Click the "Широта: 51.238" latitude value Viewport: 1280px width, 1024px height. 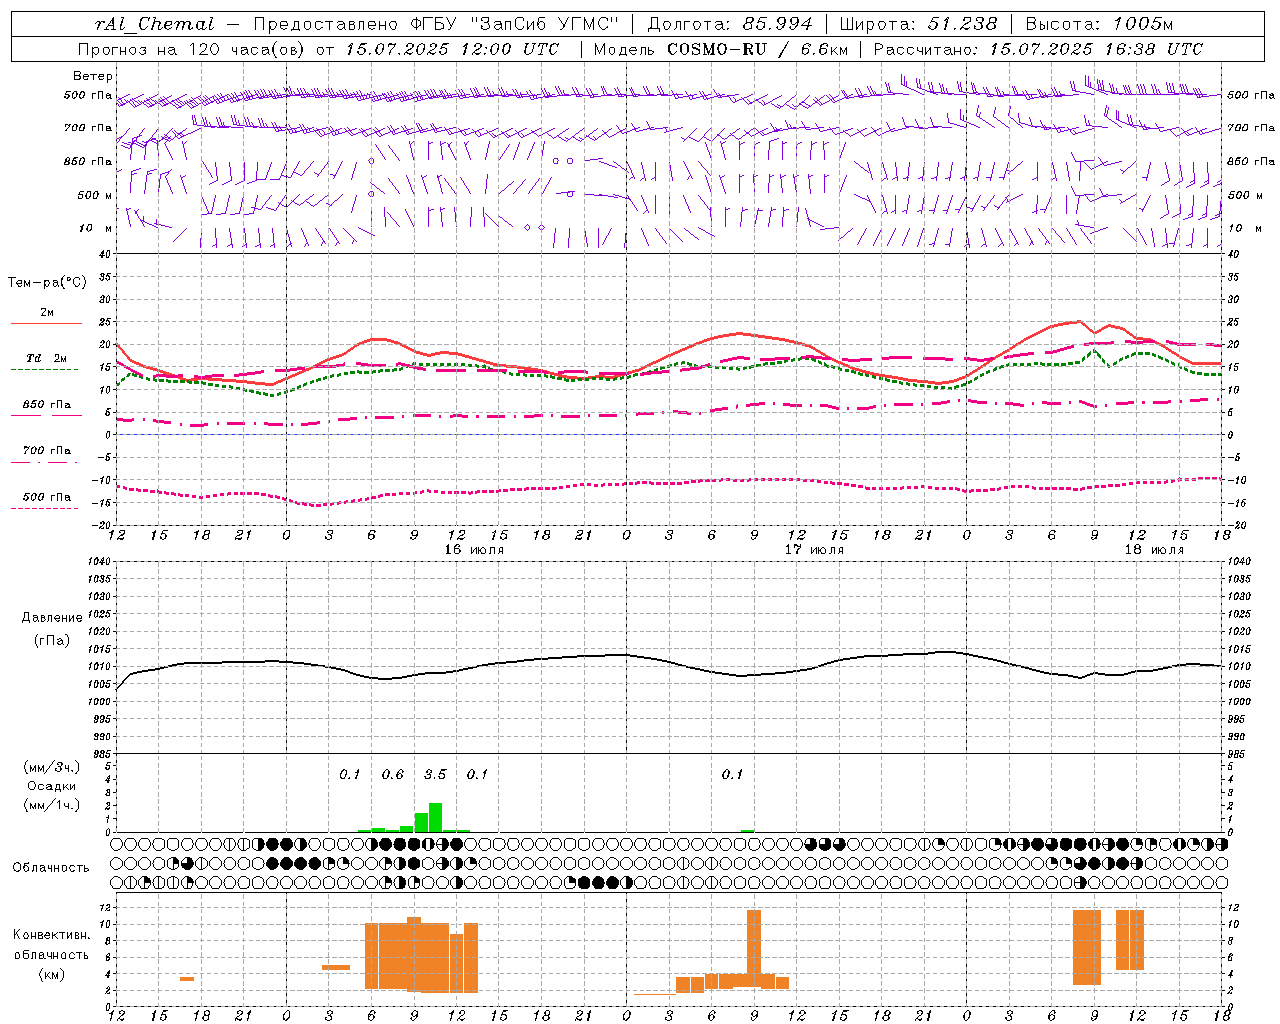(918, 24)
